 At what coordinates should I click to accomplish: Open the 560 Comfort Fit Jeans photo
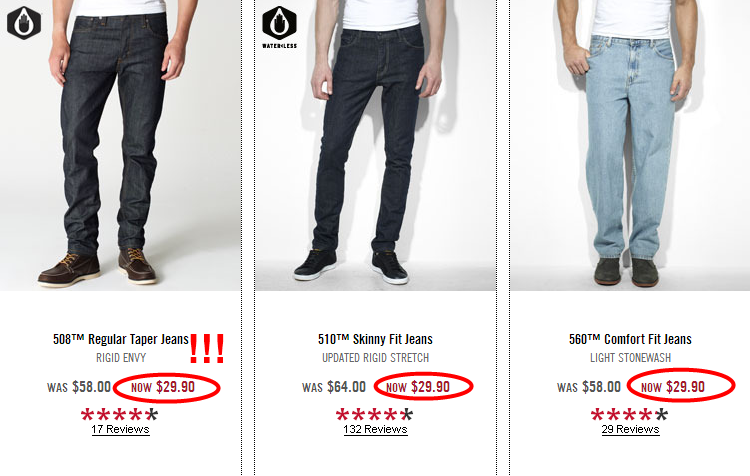click(x=630, y=145)
